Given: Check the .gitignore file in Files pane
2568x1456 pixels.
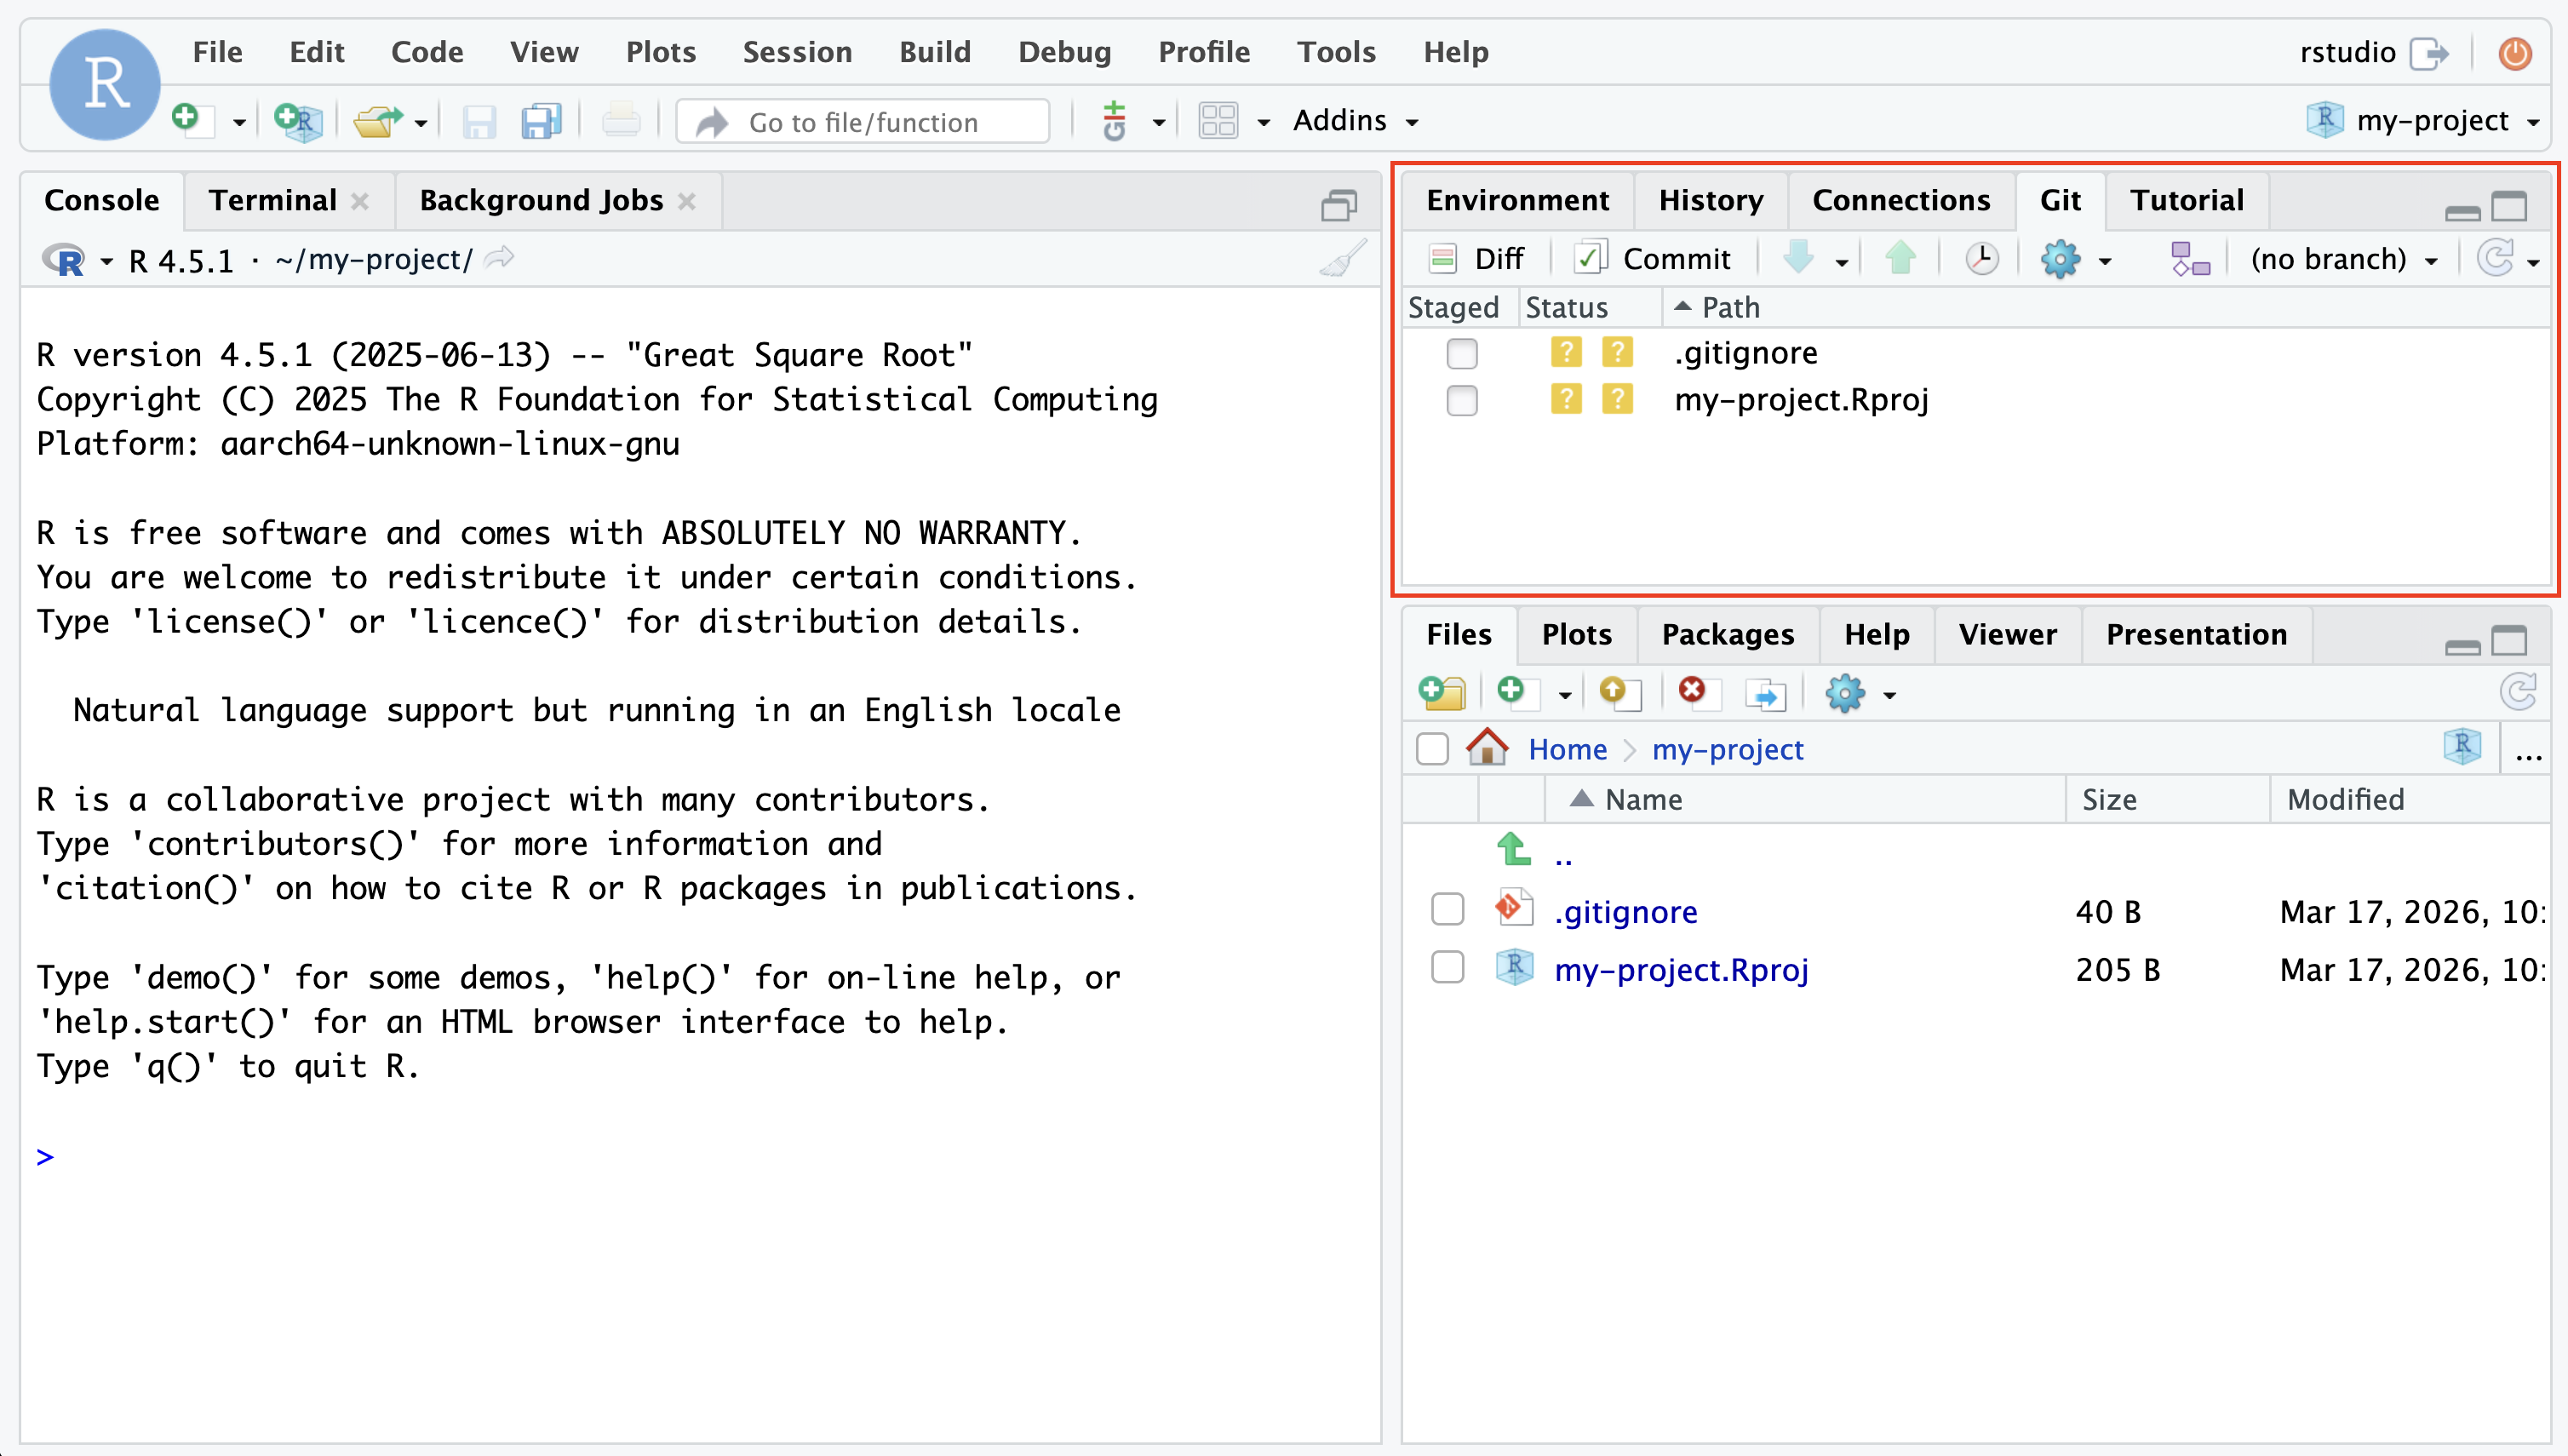Looking at the screenshot, I should (1447, 910).
